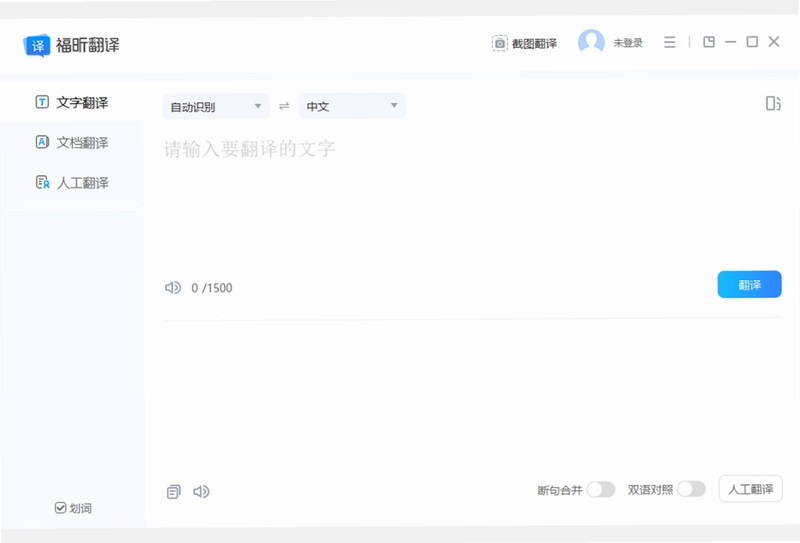800x543 pixels.
Task: Open the 中文 target language dropdown
Action: point(352,106)
